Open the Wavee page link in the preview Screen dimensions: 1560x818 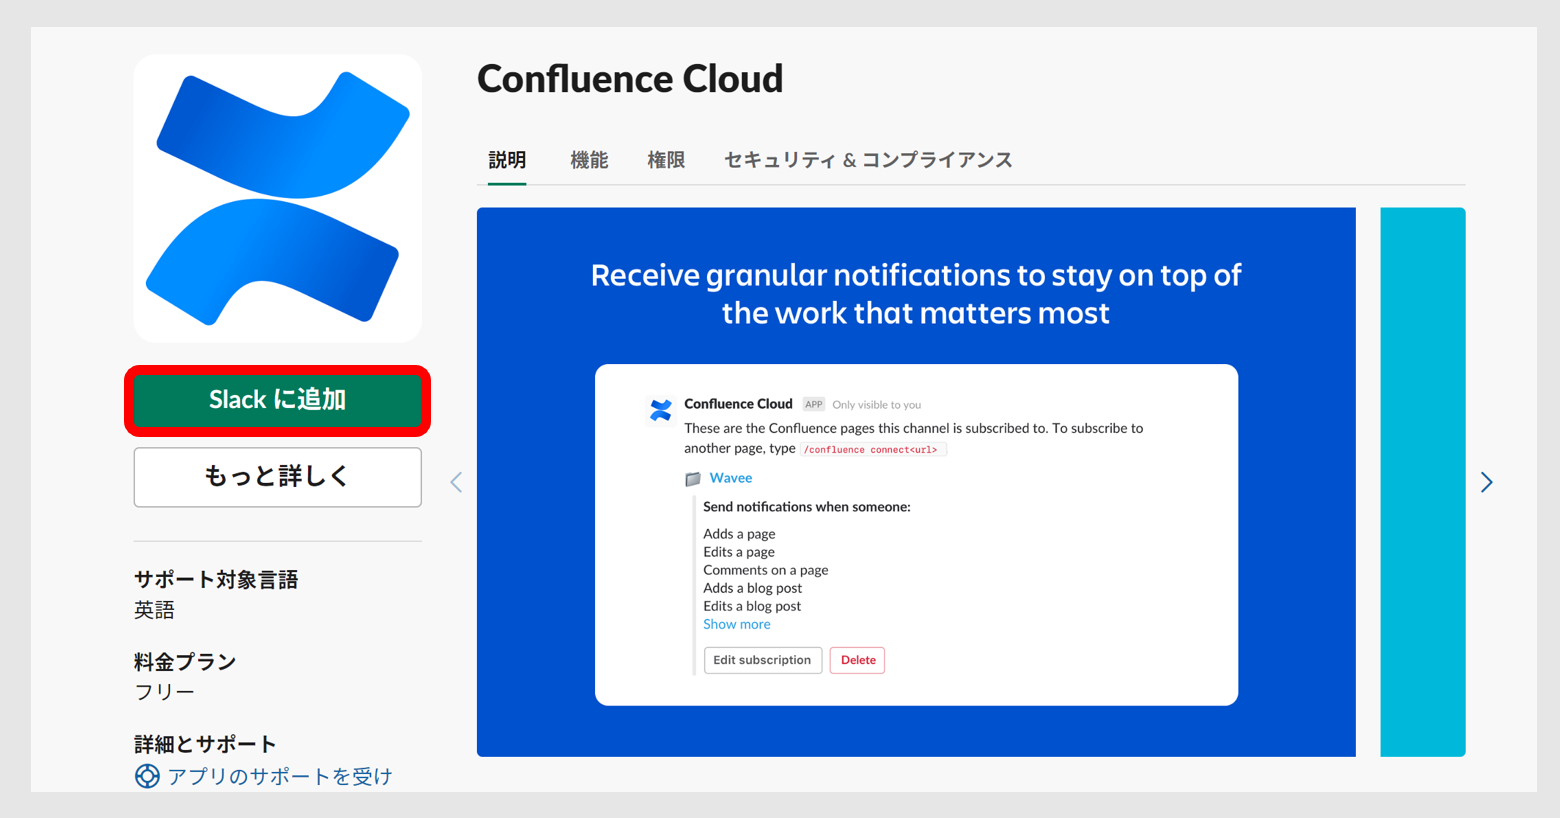(x=730, y=477)
